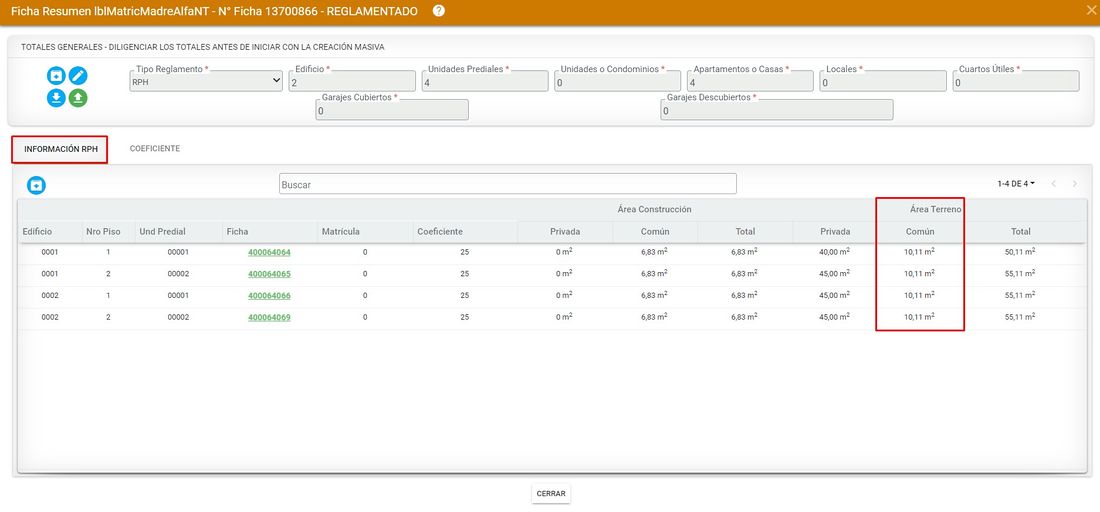Click the Cuartos Útiles field
The height and width of the screenshot is (512, 1100).
(1016, 81)
